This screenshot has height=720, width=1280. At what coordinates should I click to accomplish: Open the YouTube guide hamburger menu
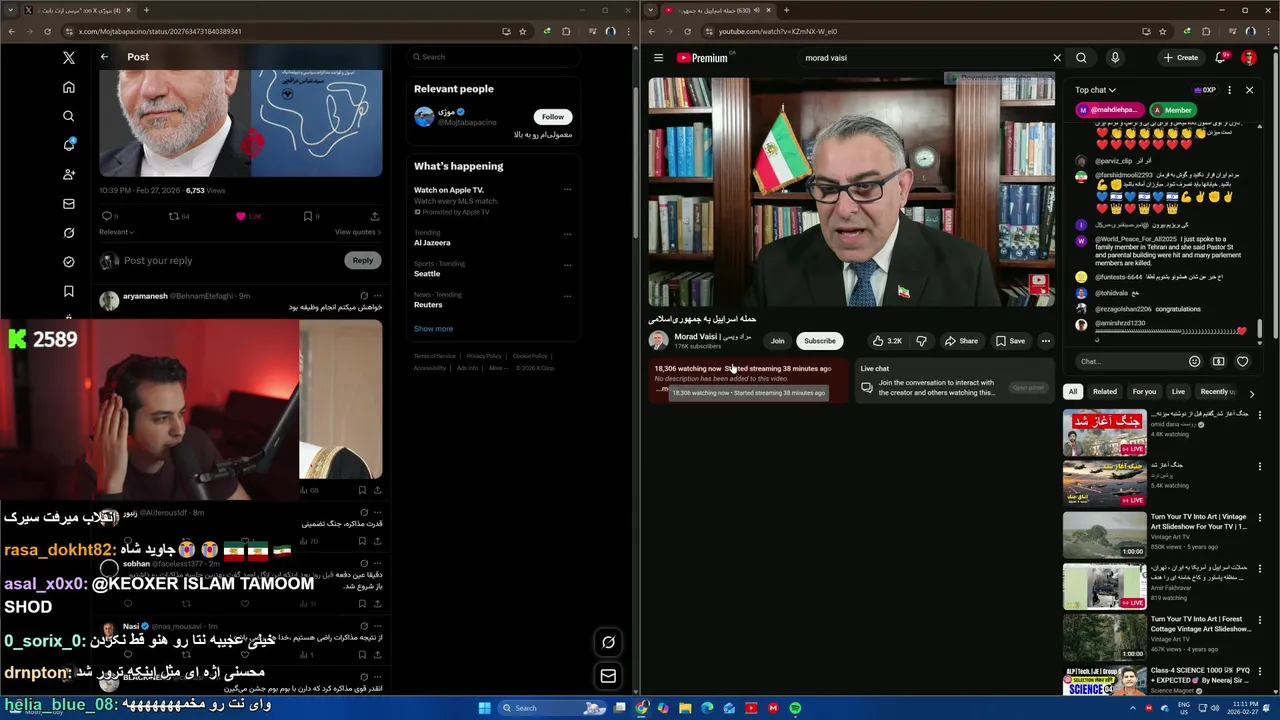click(658, 58)
